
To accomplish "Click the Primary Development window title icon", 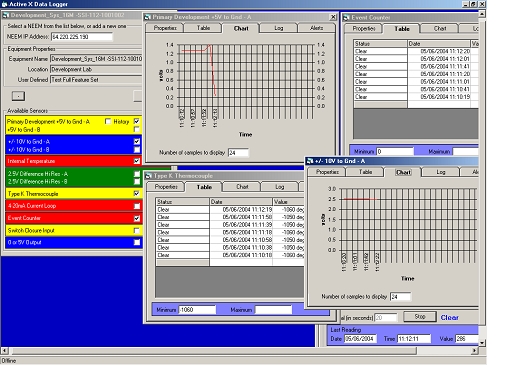I will [x=148, y=17].
